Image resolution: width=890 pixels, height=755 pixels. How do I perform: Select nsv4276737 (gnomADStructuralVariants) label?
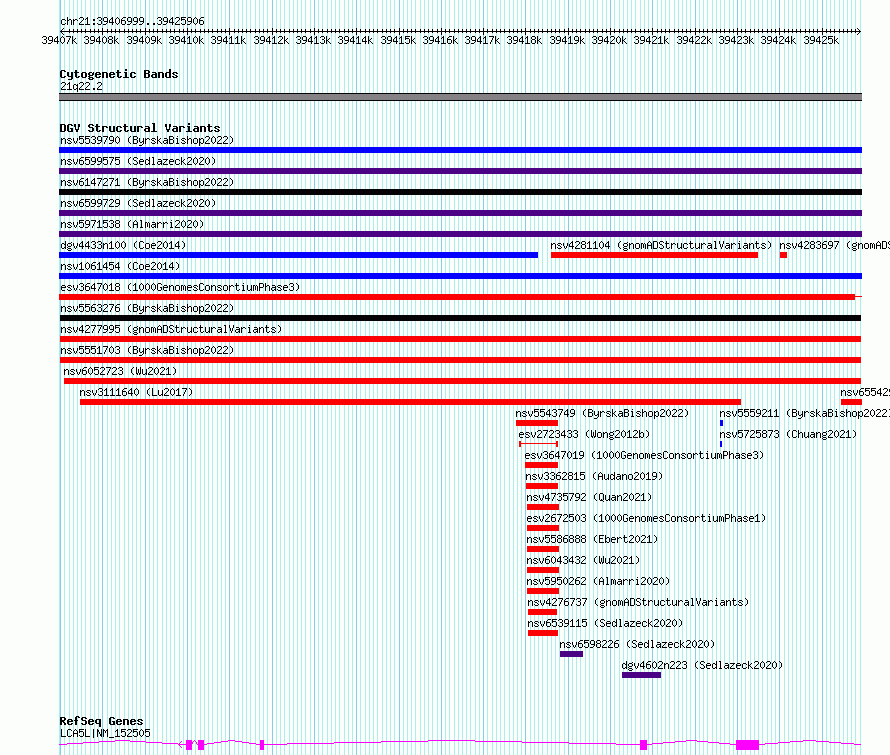638,602
